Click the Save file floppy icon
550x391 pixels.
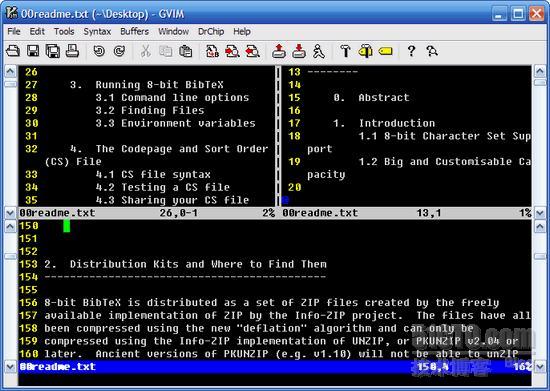coord(33,51)
